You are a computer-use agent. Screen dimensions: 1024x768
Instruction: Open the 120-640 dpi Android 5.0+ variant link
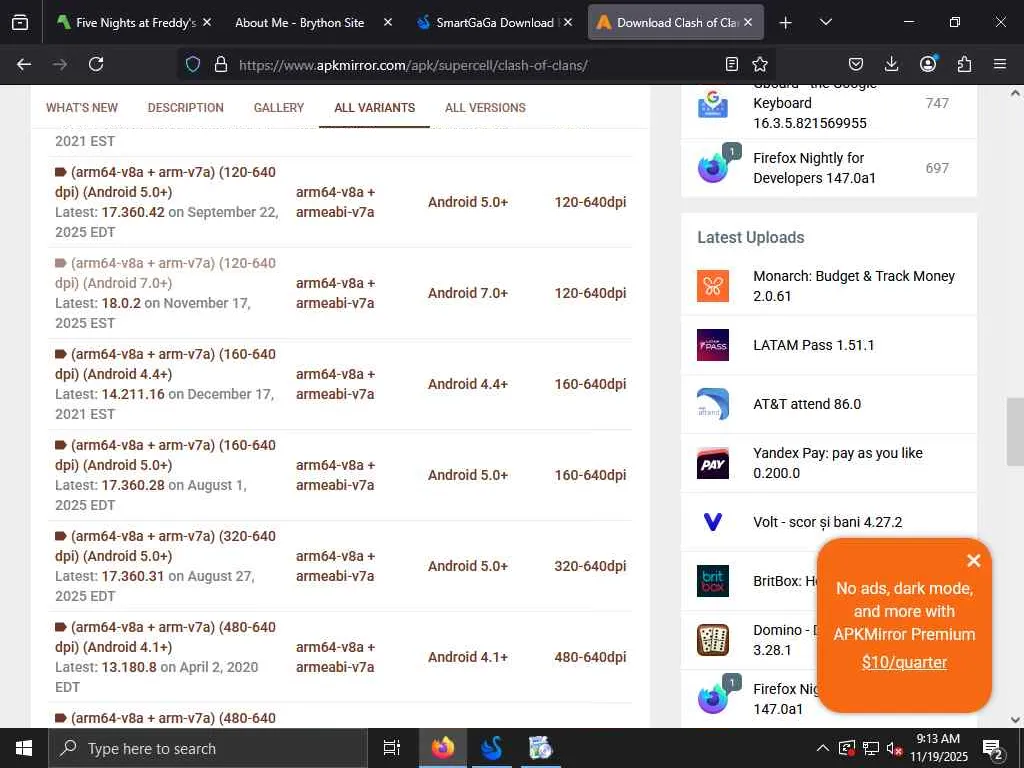[165, 182]
